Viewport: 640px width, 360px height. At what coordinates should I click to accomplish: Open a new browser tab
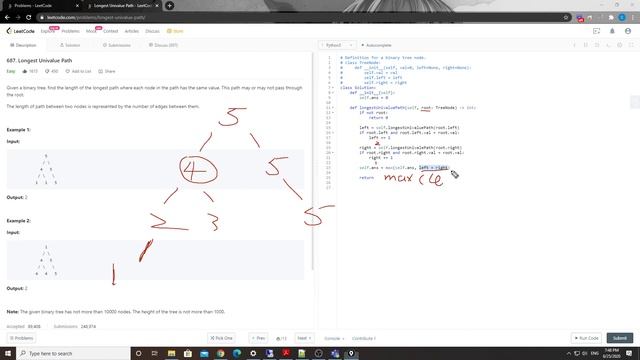pyautogui.click(x=169, y=6)
